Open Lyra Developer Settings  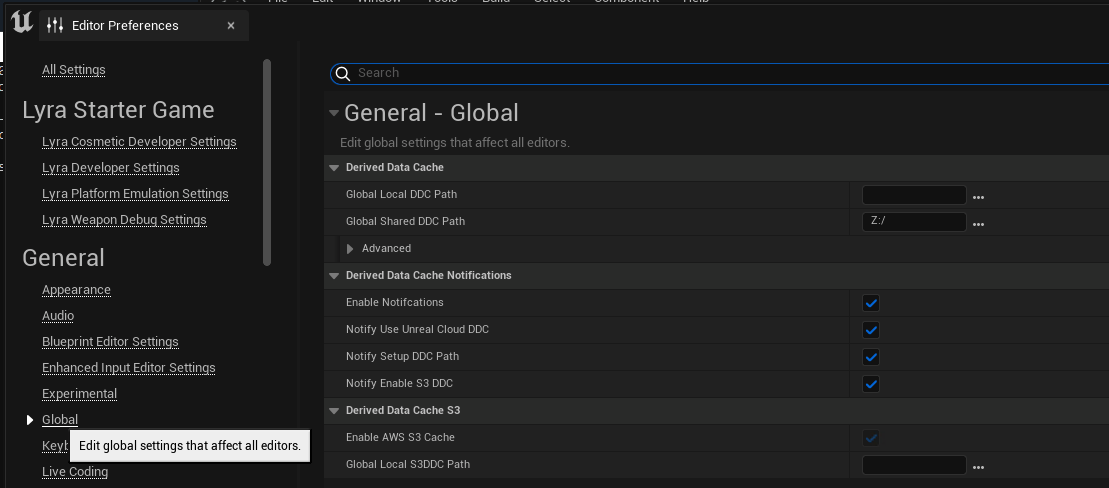[x=110, y=168]
